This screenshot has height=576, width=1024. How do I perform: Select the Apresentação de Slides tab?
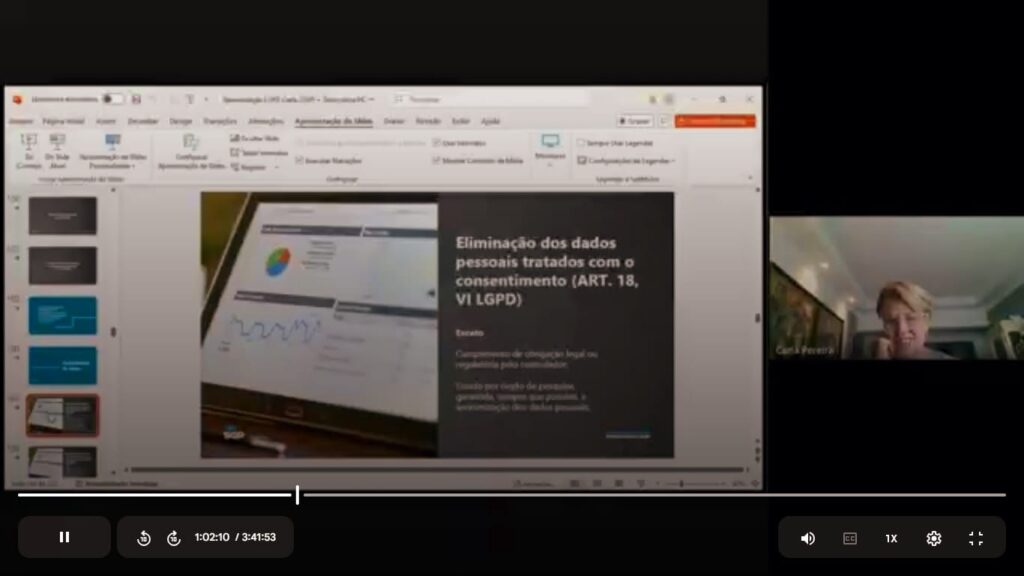coord(334,121)
